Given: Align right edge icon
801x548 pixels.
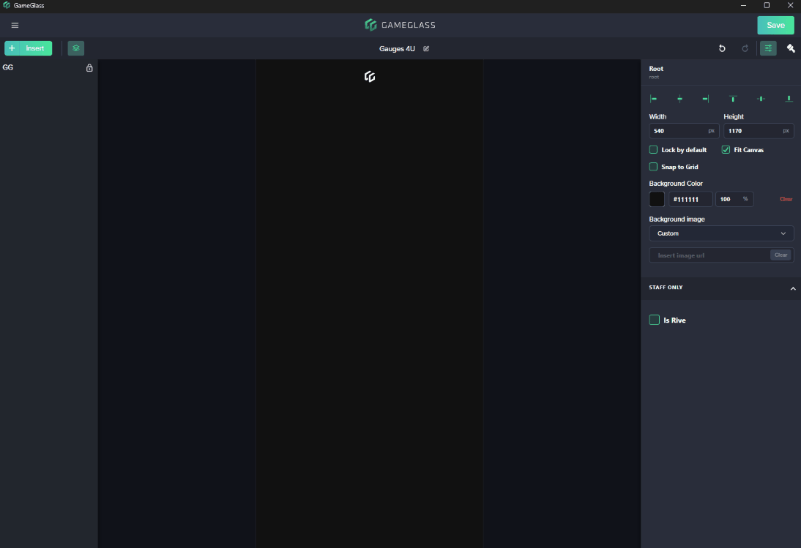Looking at the screenshot, I should click(705, 99).
